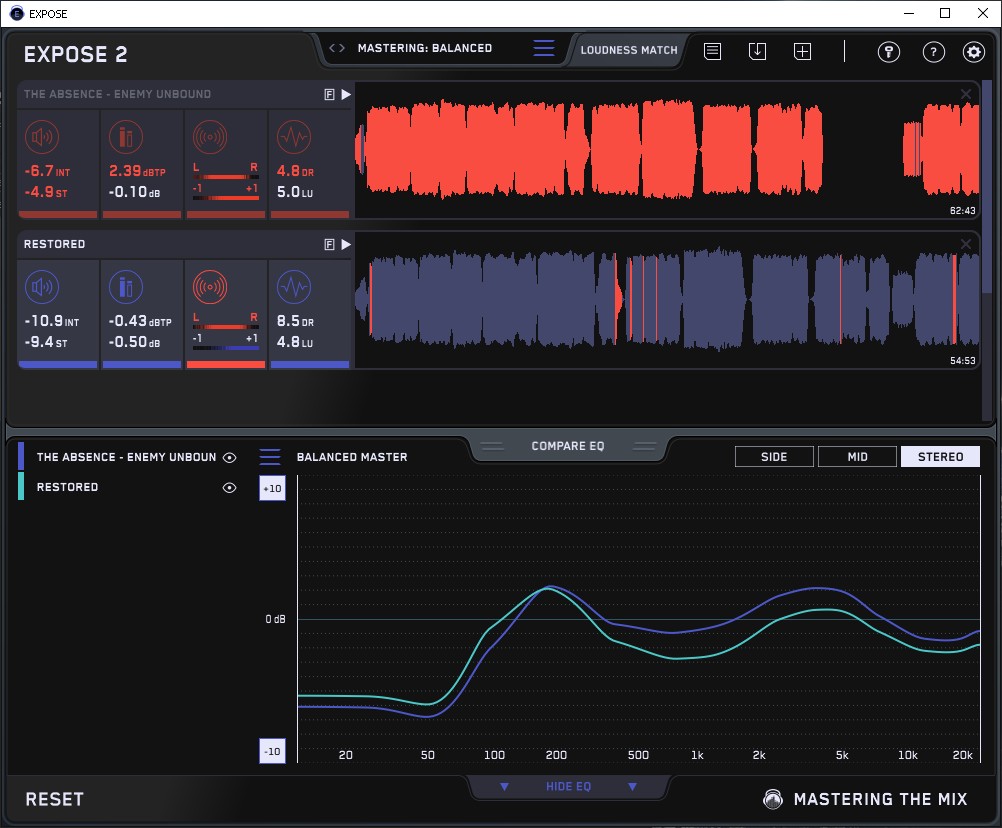Click inside the red Absence waveform
This screenshot has width=1002, height=828.
pos(667,149)
